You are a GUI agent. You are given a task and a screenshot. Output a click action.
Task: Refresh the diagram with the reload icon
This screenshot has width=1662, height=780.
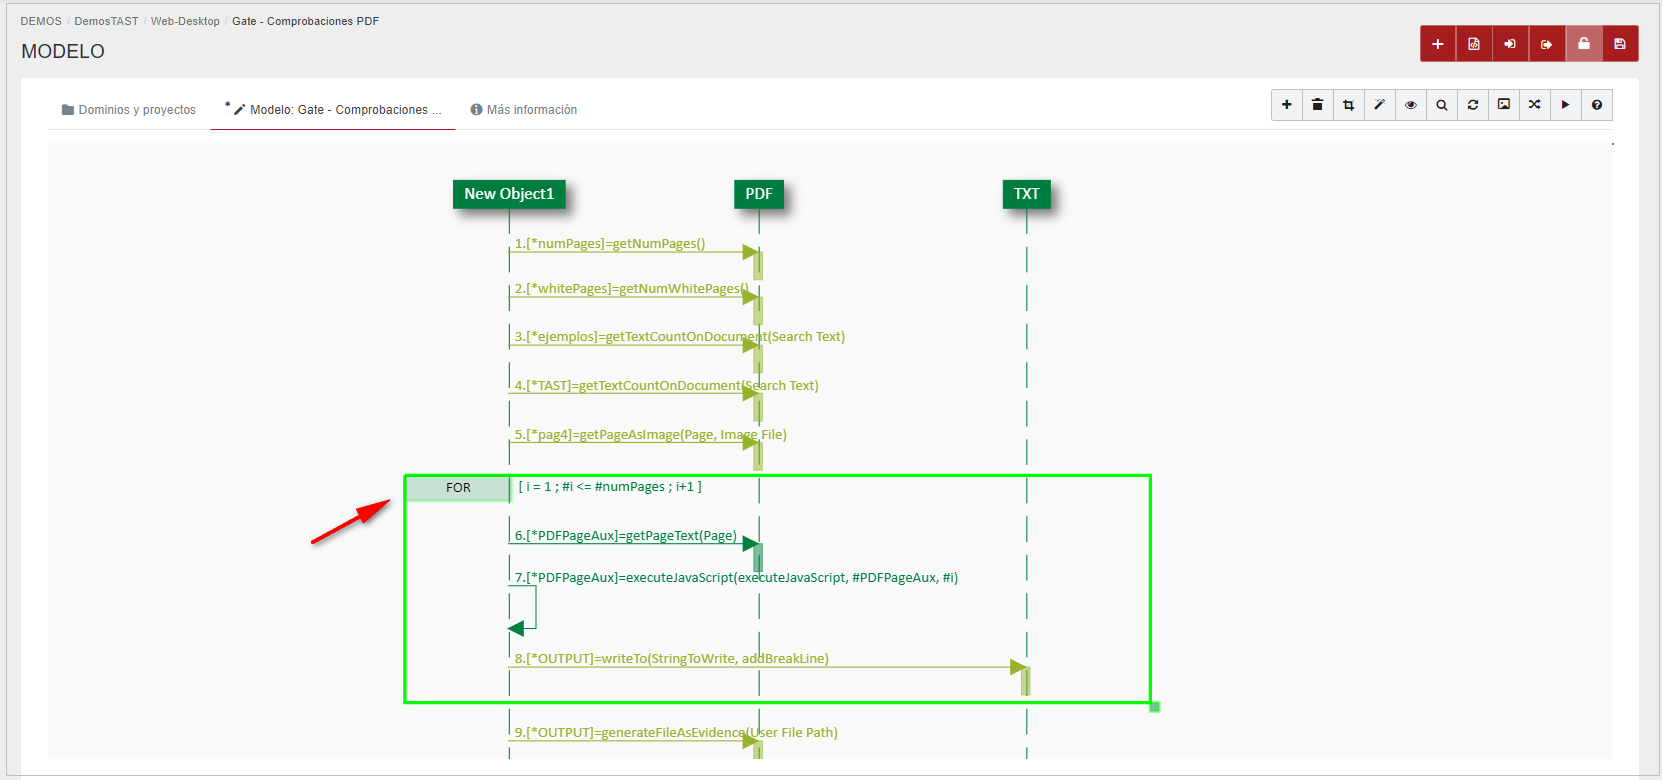[x=1473, y=105]
